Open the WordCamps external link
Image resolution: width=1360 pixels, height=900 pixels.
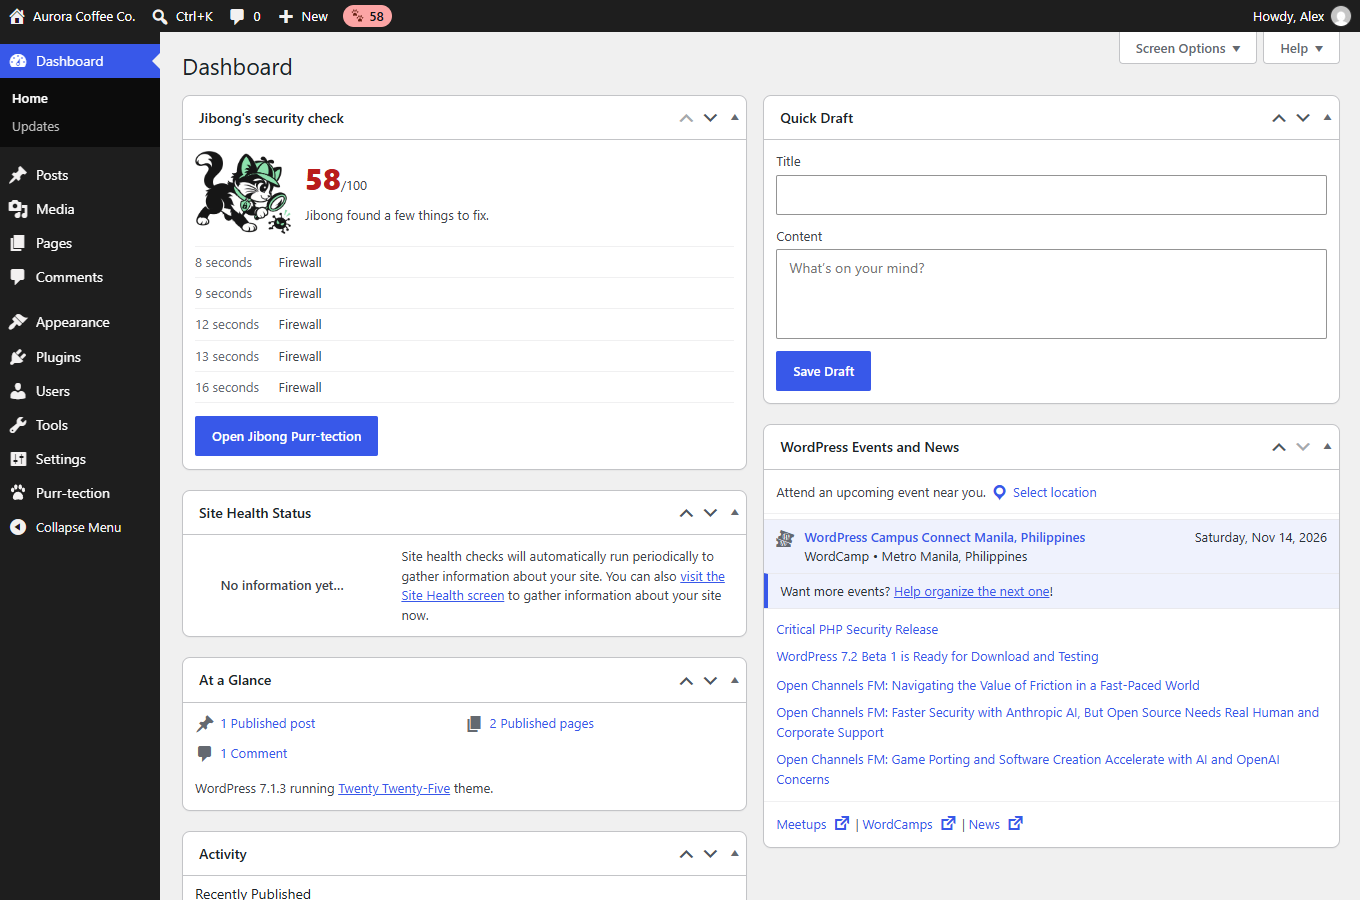[x=909, y=824]
